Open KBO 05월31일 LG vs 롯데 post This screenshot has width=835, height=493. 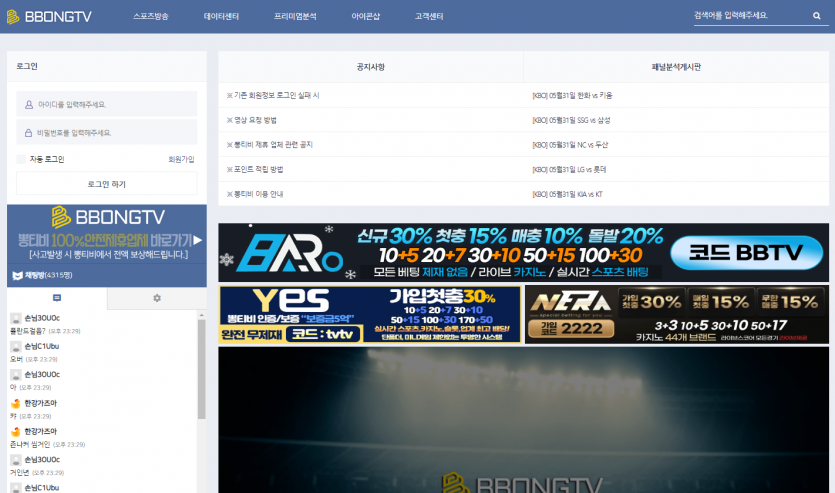pyautogui.click(x=569, y=169)
